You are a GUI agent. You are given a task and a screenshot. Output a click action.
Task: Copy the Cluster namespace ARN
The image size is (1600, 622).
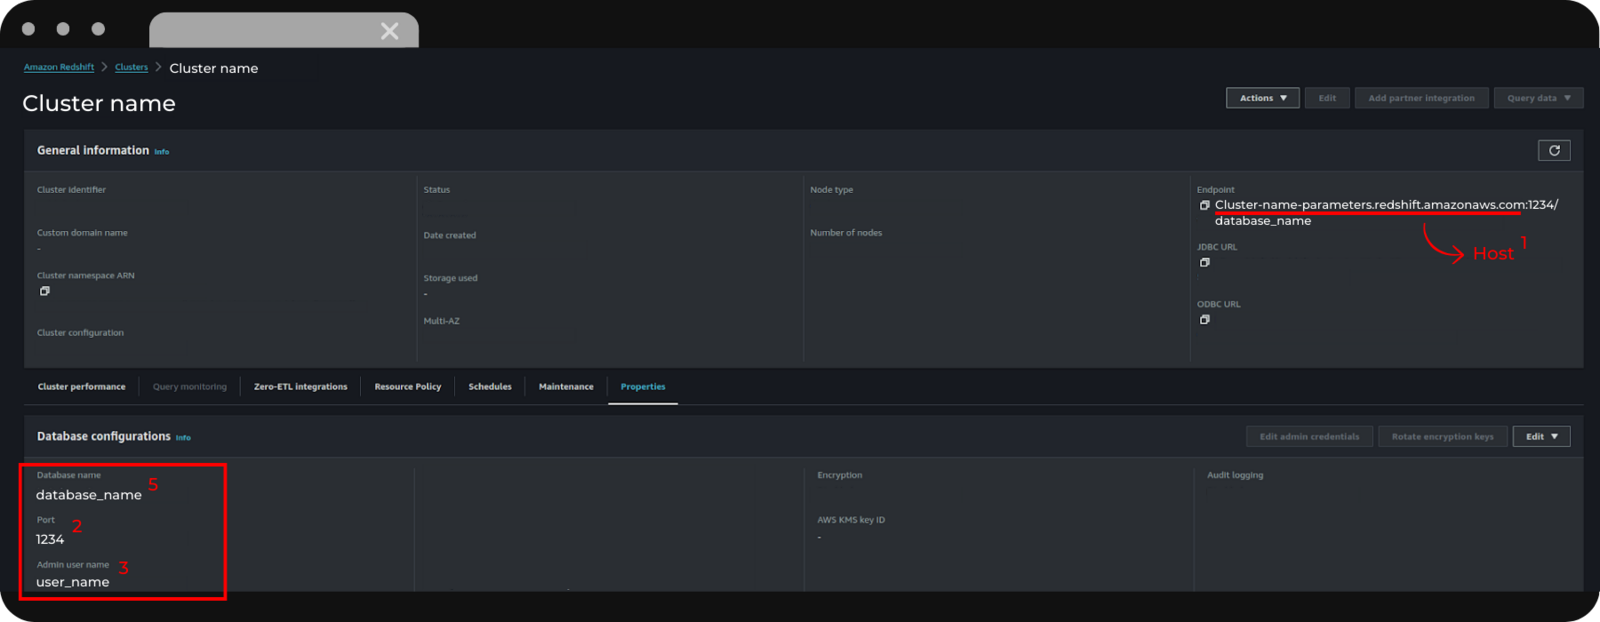tap(44, 291)
